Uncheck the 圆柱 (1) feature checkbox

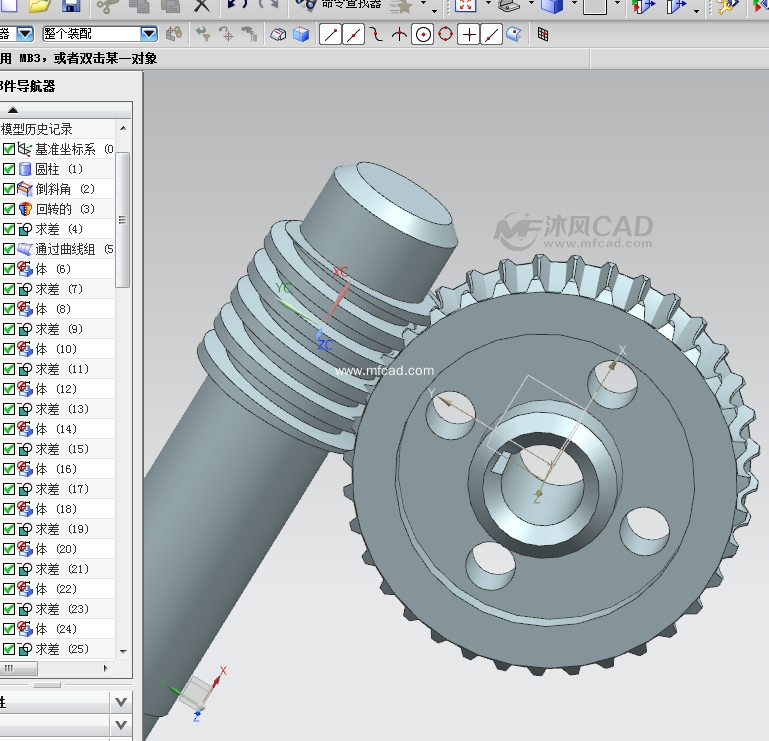[8, 169]
